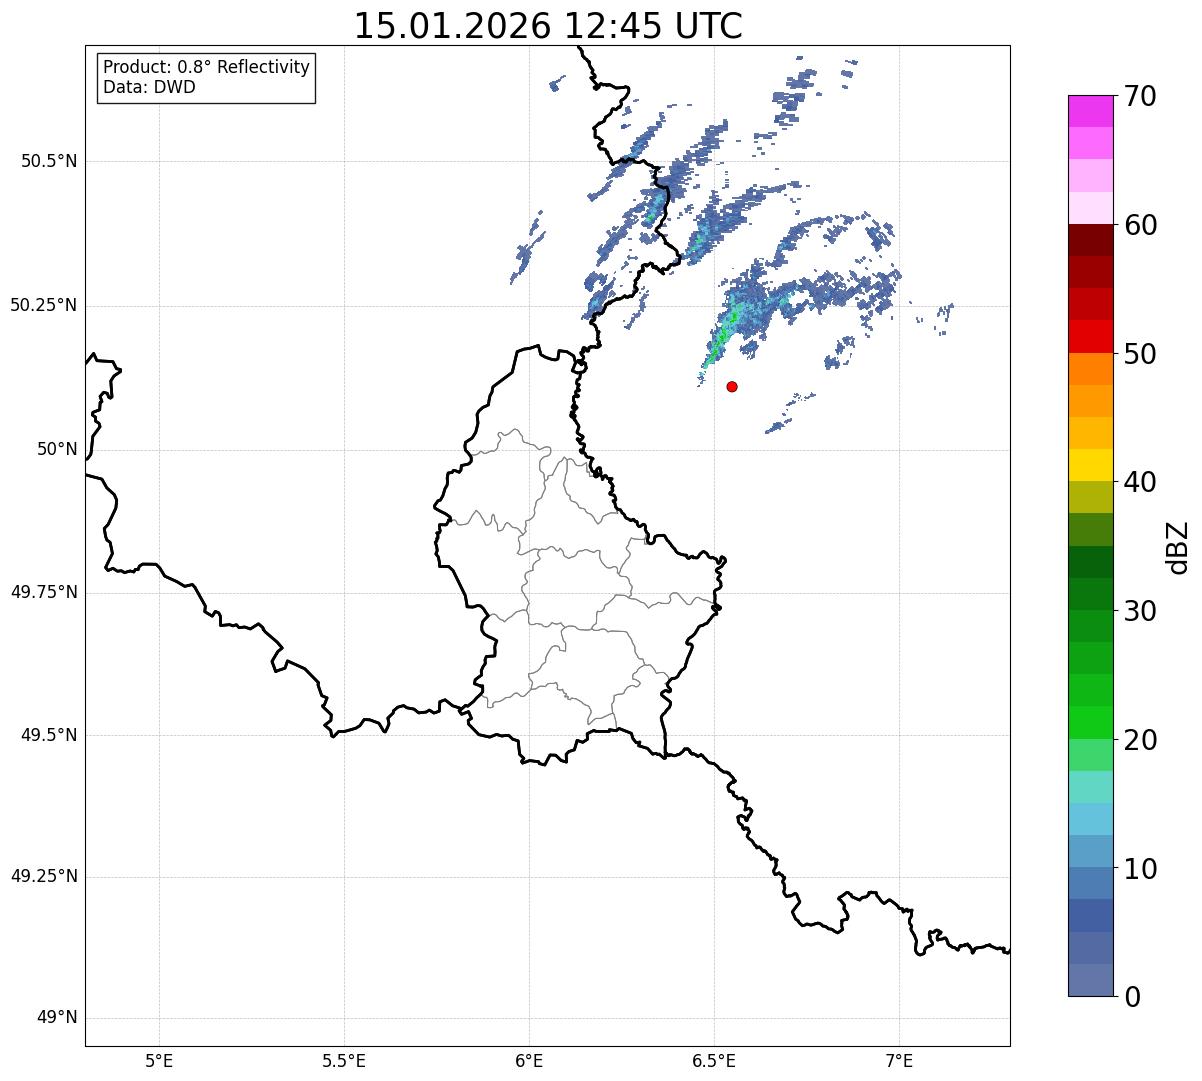
Task: Click the latitude label 49.75°N
Action: 44,592
